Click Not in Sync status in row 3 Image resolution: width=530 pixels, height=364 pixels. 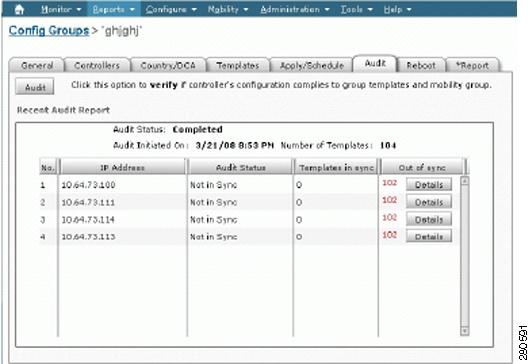(x=213, y=220)
